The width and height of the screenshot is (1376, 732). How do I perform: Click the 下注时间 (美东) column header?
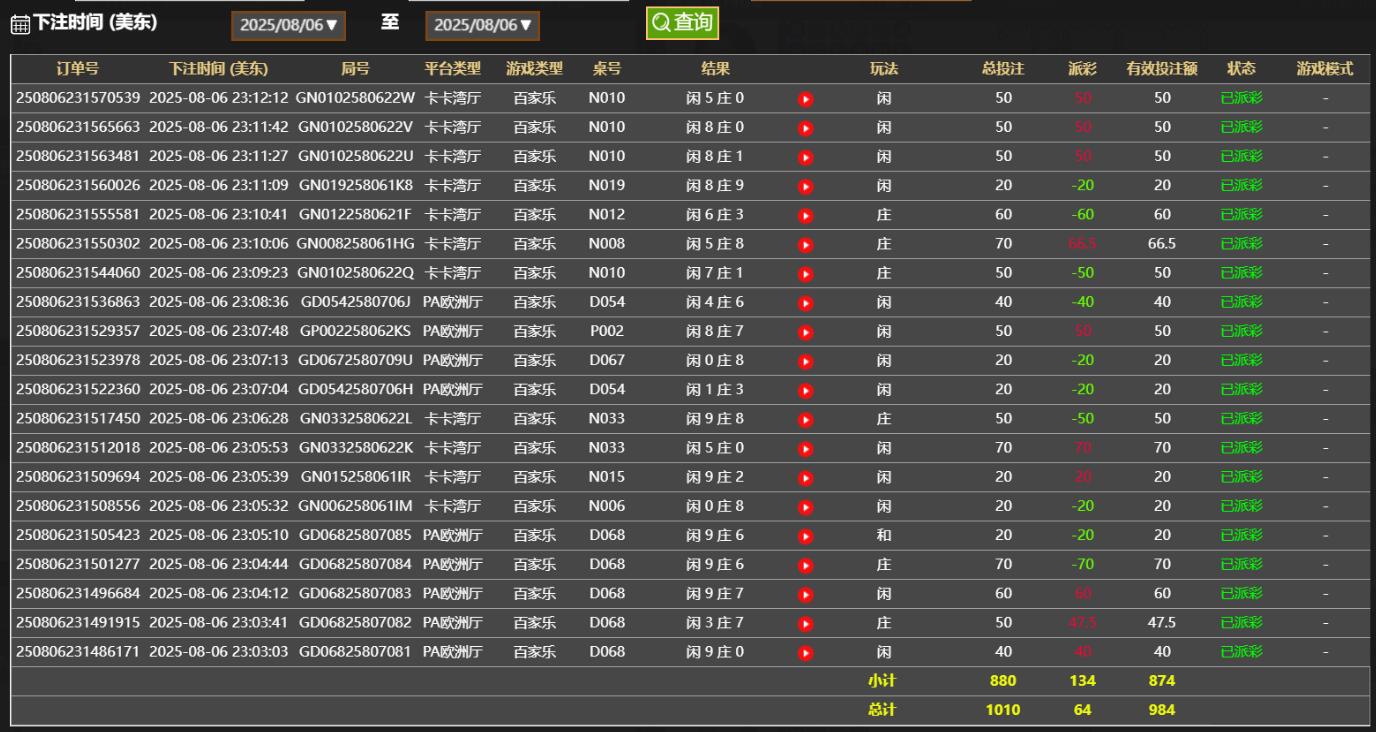[218, 69]
